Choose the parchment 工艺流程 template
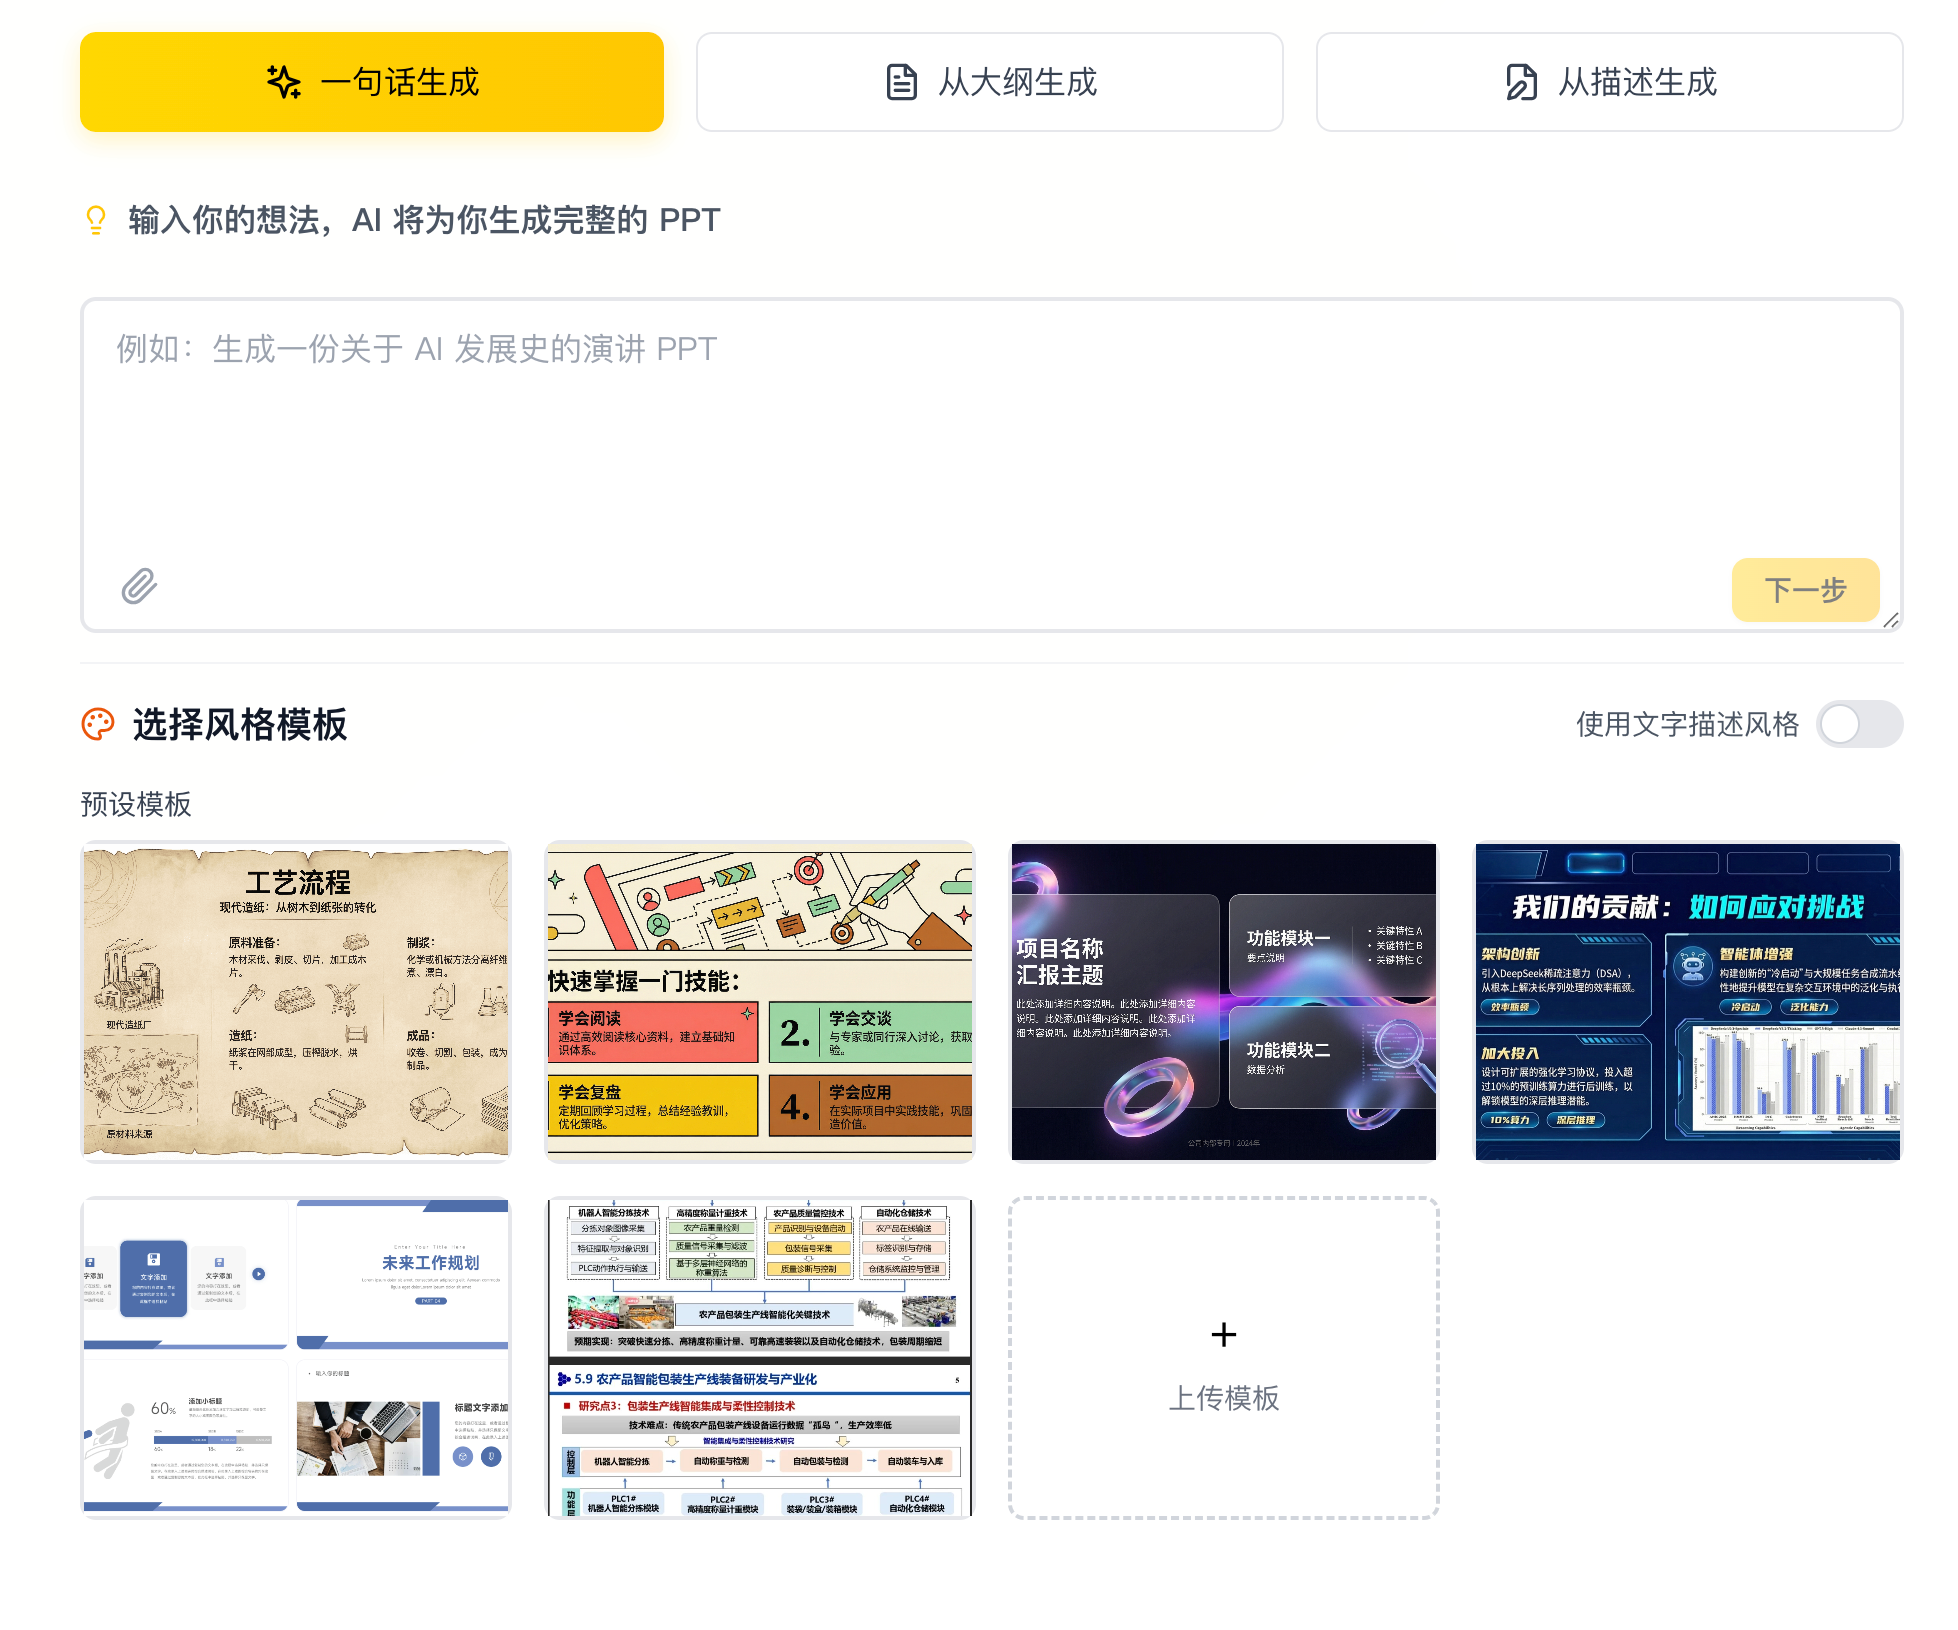Image resolution: width=1958 pixels, height=1630 pixels. [296, 1002]
